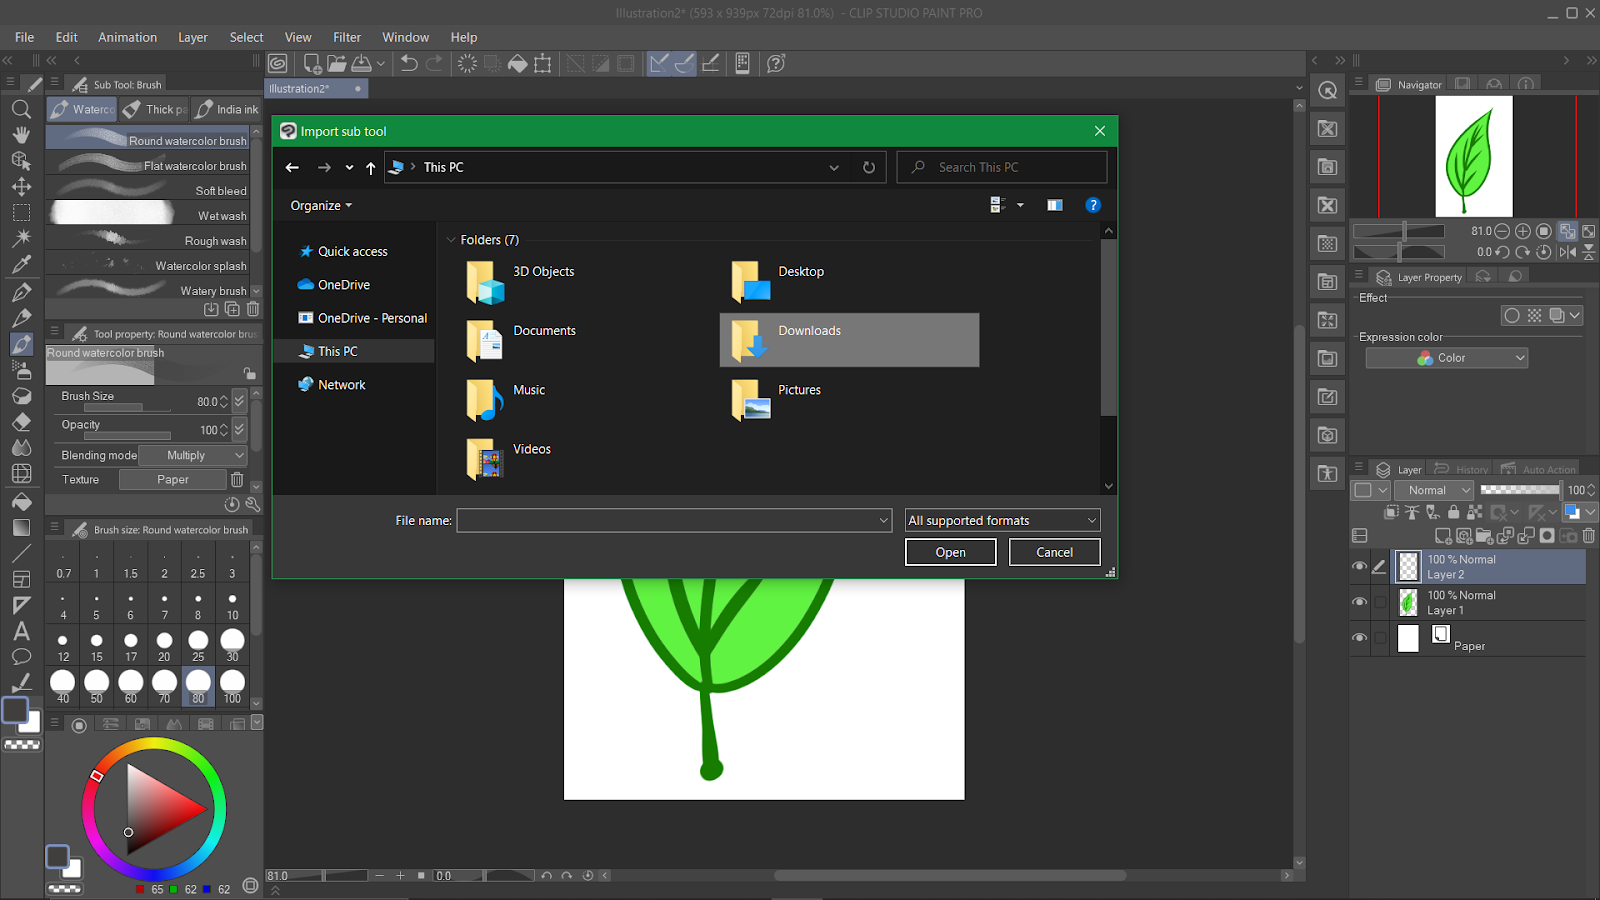Click the Clip Studio launcher icon

(278, 63)
